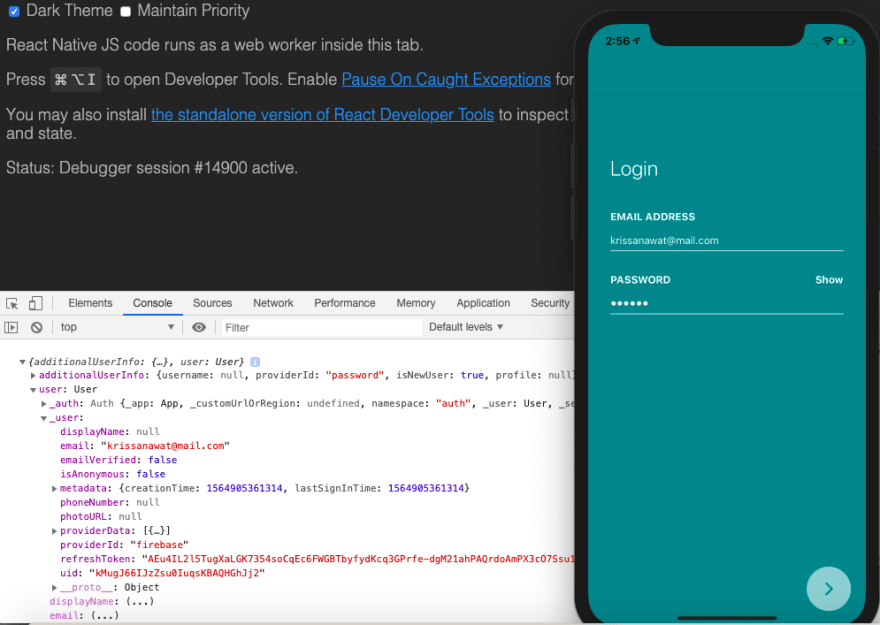Tap the battery icon in phone status bar
This screenshot has height=625, width=880.
click(x=845, y=41)
